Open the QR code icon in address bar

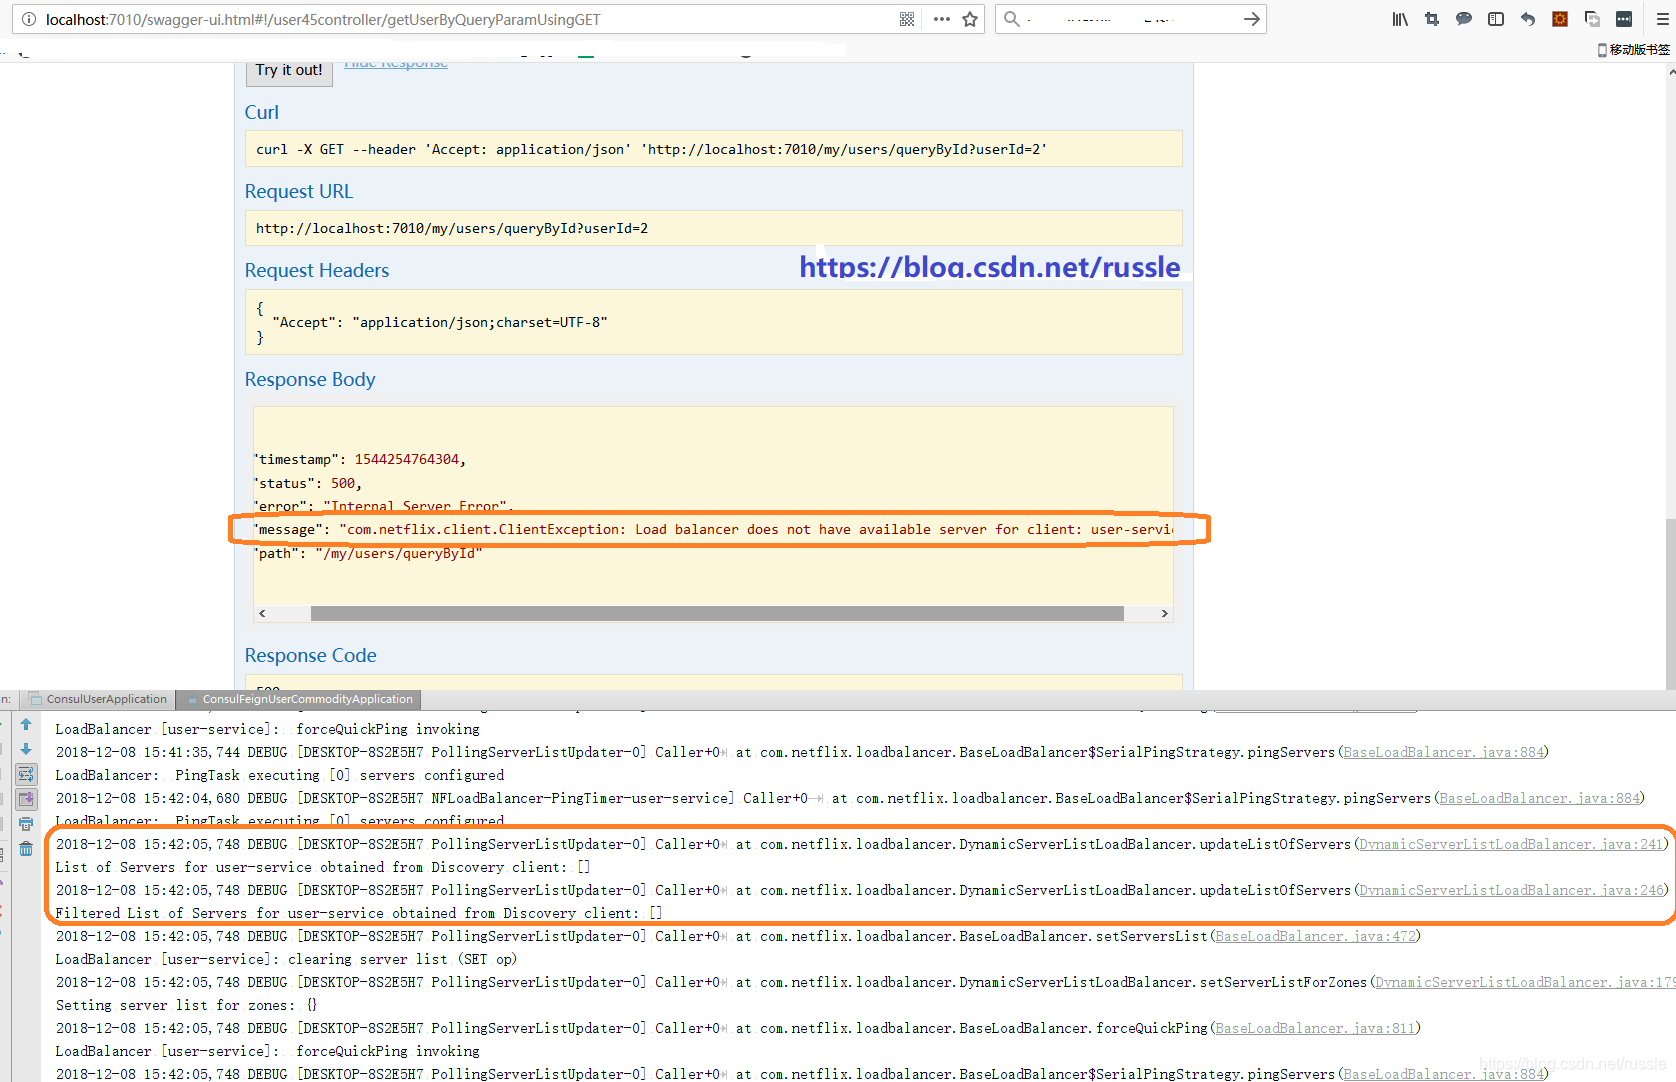pyautogui.click(x=907, y=19)
